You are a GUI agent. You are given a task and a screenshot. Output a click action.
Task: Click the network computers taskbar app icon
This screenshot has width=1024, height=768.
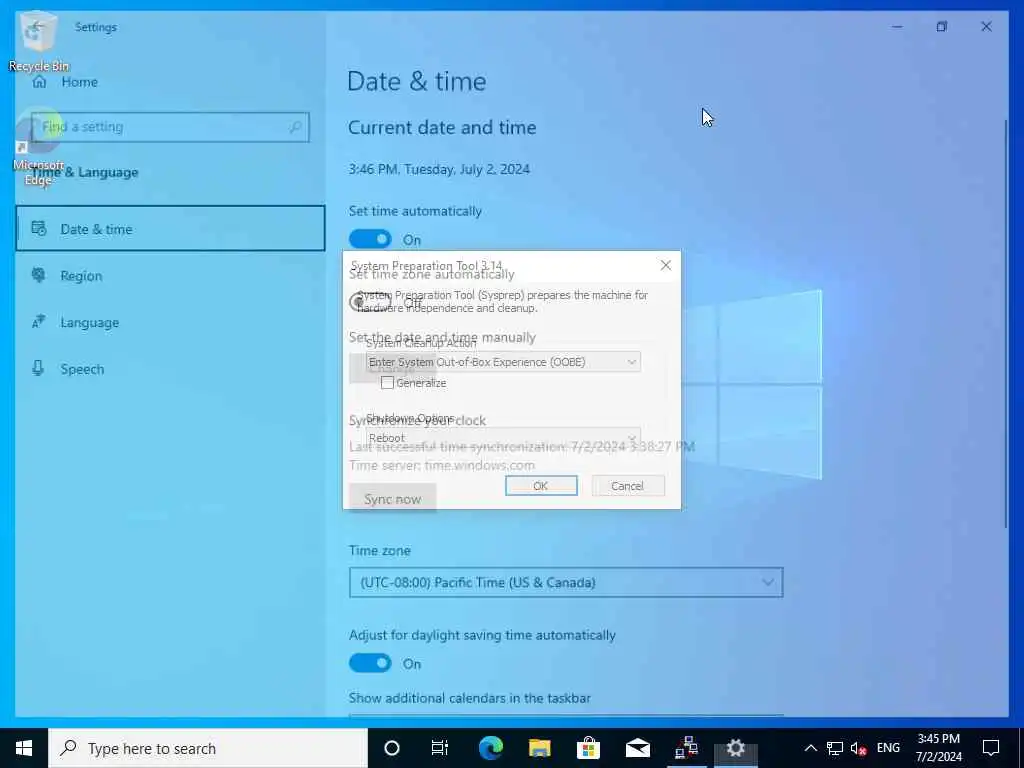click(686, 748)
